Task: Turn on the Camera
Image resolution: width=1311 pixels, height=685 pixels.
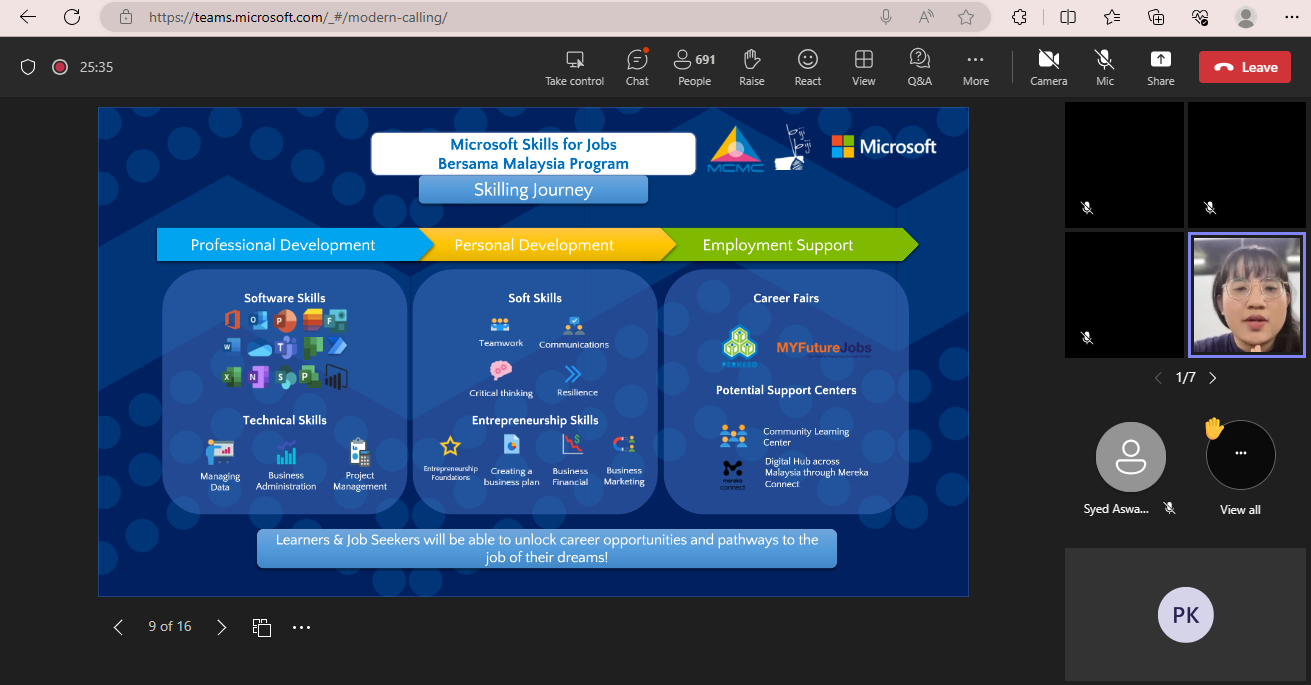Action: pos(1048,67)
